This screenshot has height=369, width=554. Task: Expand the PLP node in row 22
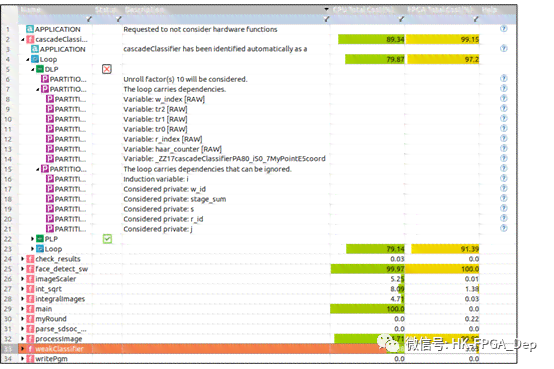point(33,239)
